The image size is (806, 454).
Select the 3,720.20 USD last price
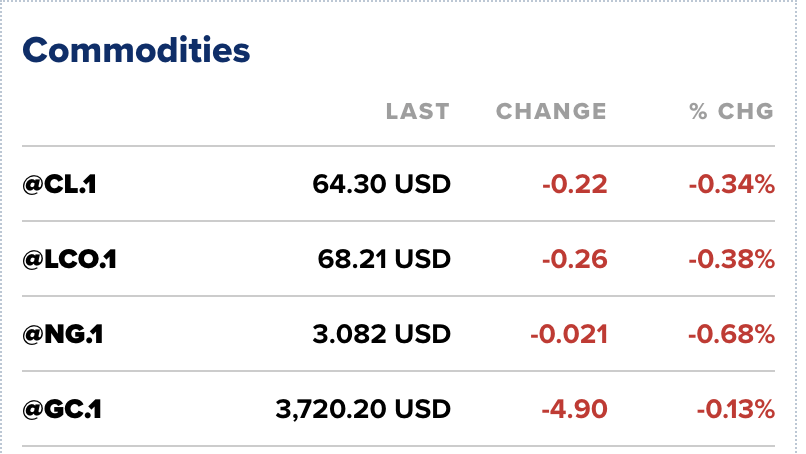(363, 409)
